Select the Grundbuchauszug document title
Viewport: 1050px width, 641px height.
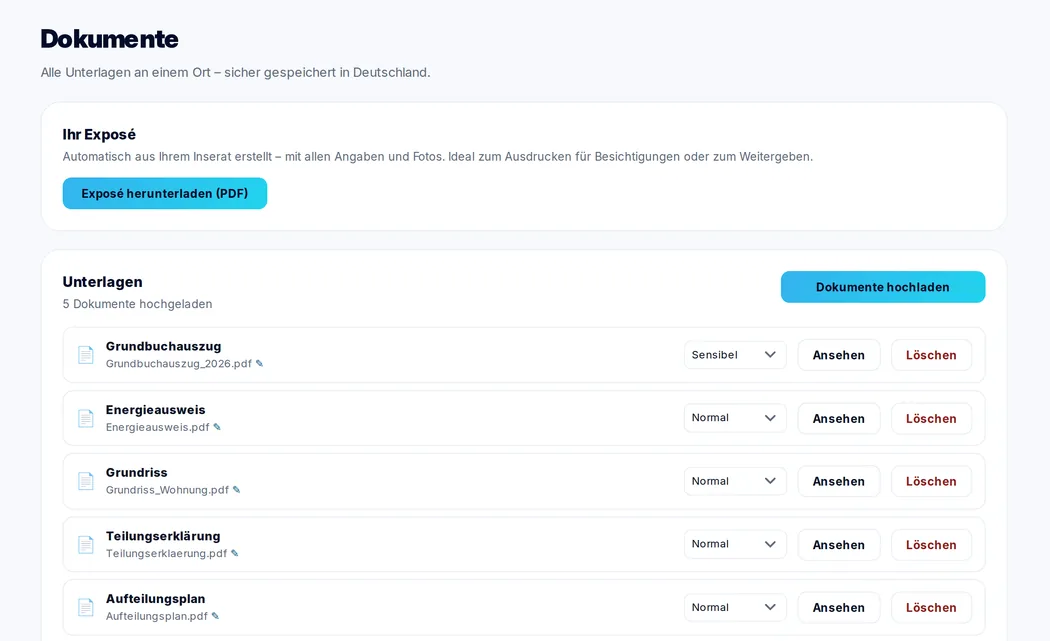163,346
